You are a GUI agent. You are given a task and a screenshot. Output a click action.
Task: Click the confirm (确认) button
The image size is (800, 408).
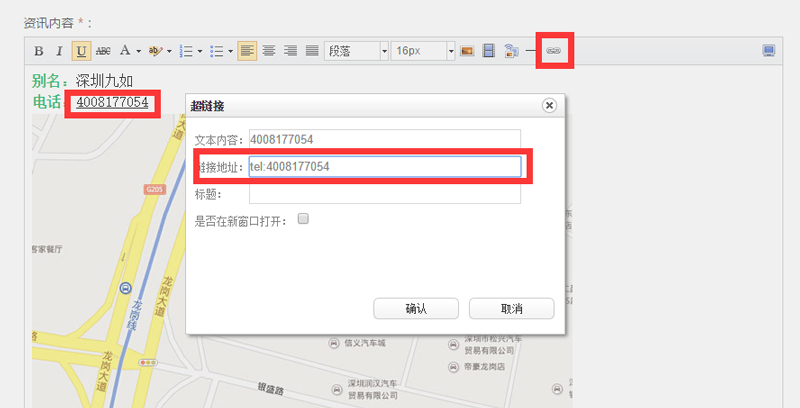point(416,308)
